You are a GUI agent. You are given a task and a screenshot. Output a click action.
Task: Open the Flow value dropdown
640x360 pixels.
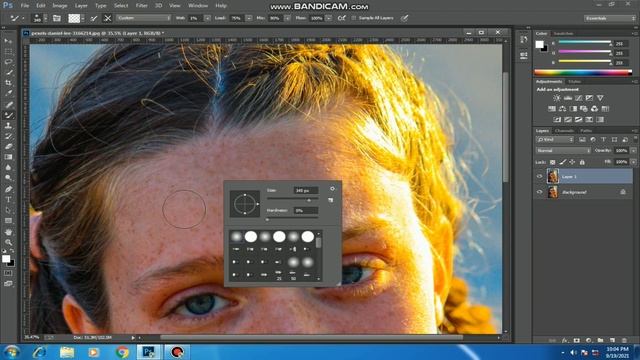[x=329, y=18]
